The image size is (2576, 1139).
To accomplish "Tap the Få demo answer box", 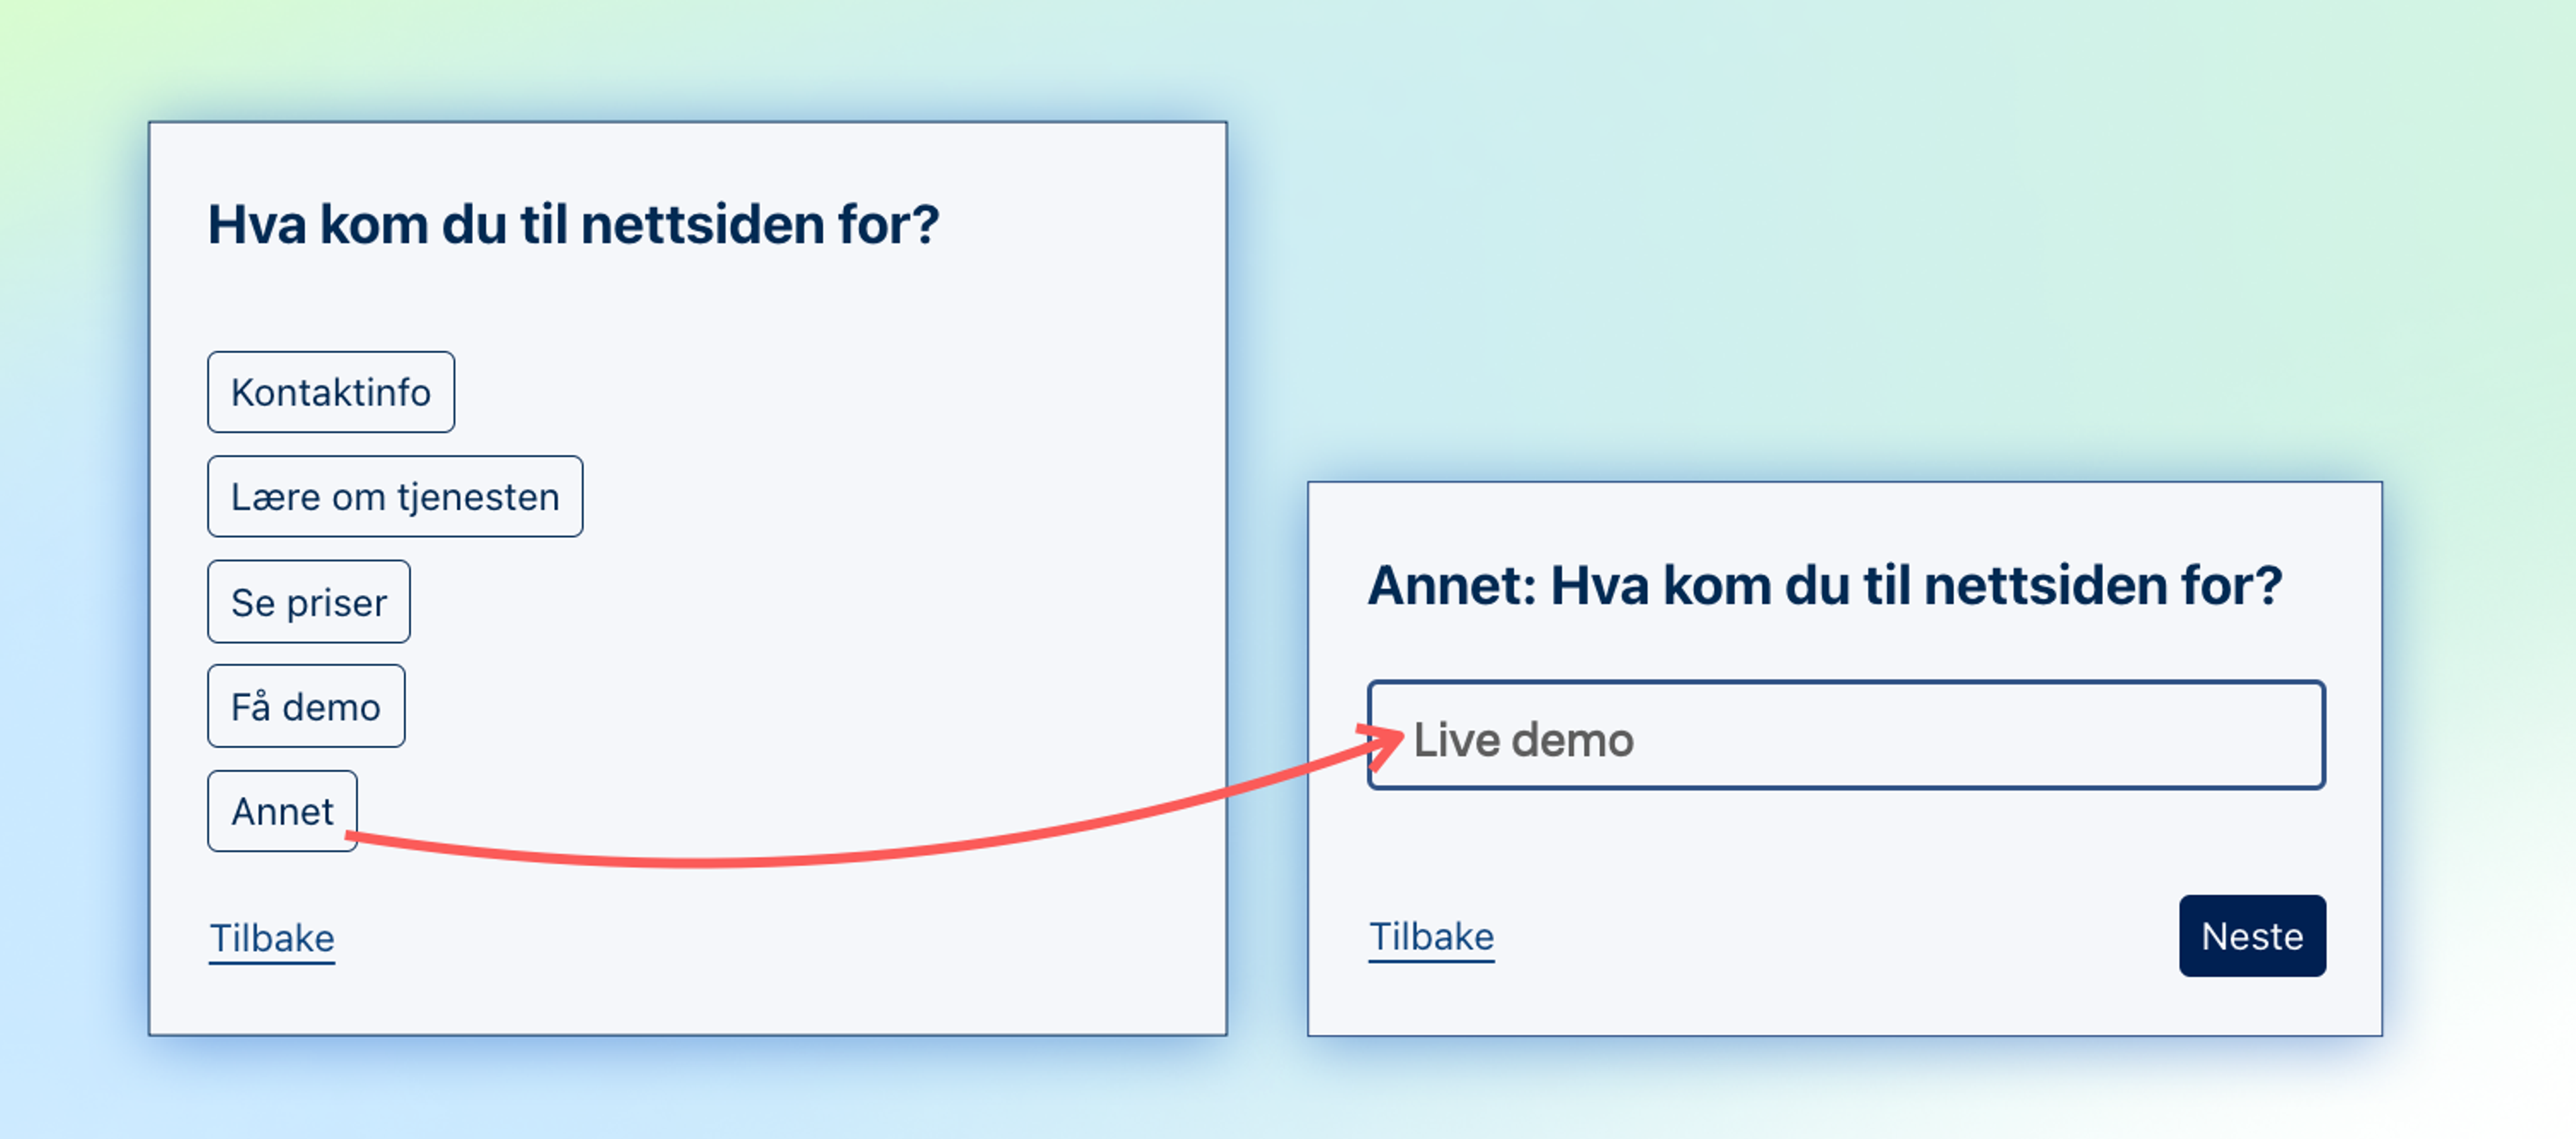I will tap(306, 707).
